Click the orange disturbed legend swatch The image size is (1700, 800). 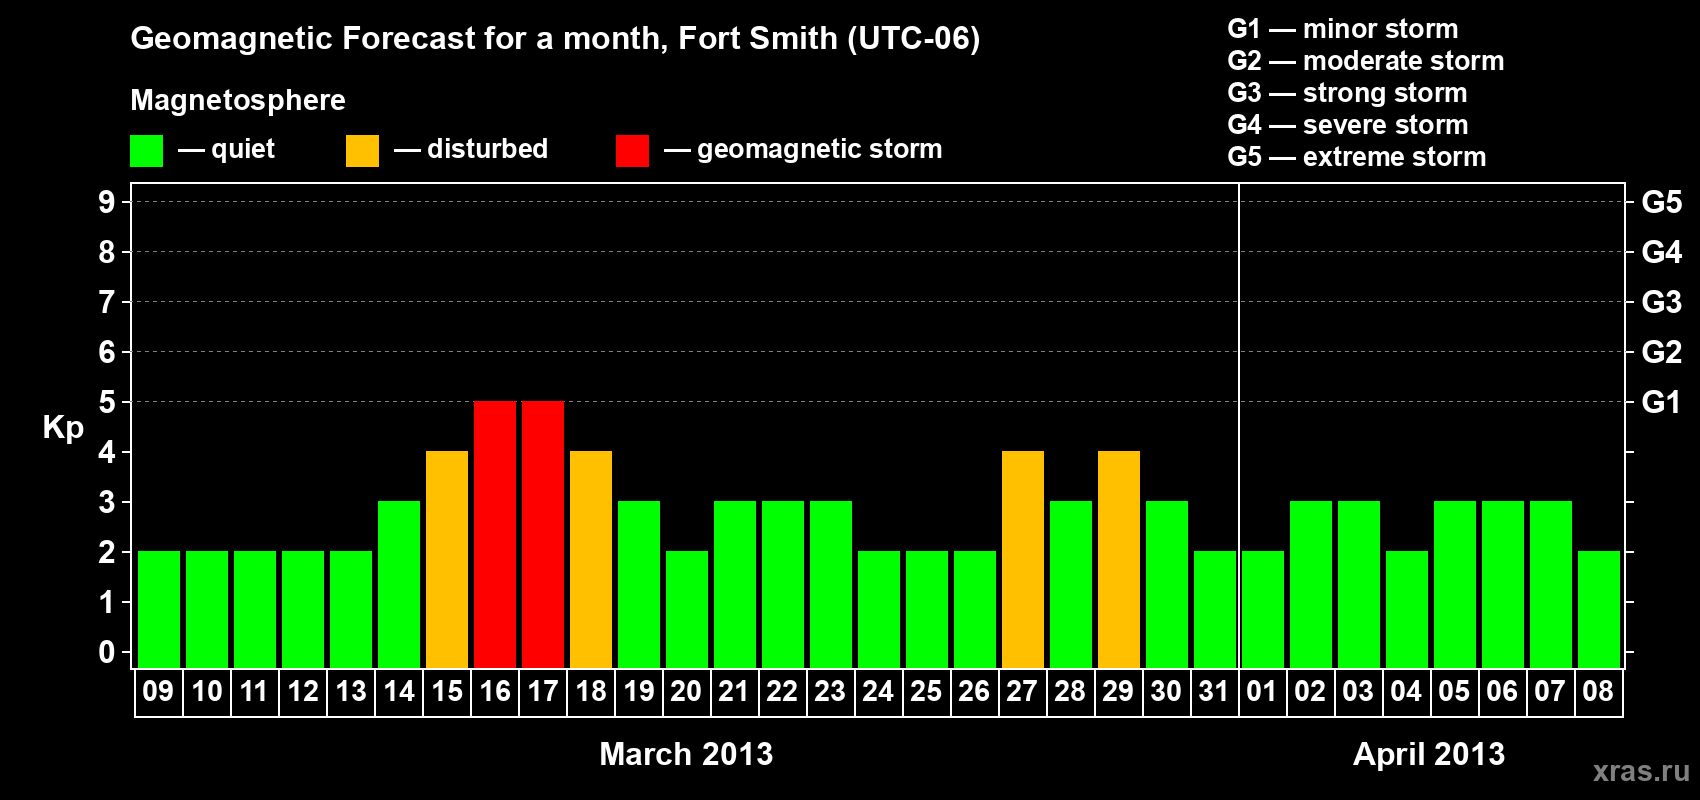pos(362,151)
